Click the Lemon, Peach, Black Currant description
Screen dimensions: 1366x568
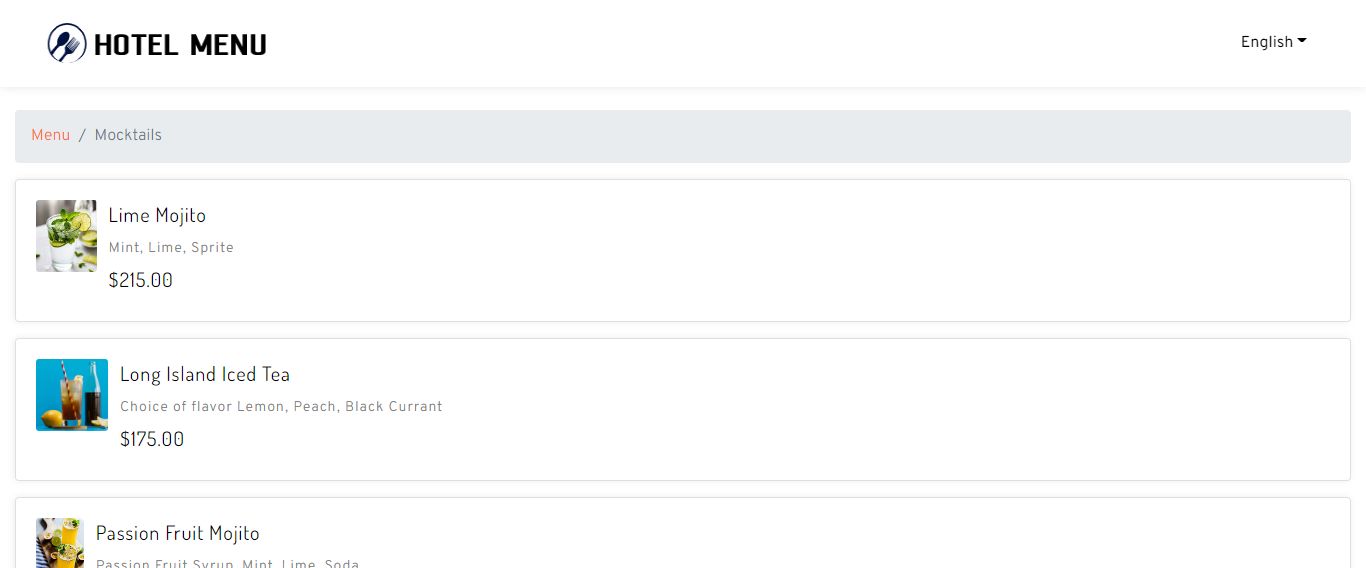coord(281,407)
